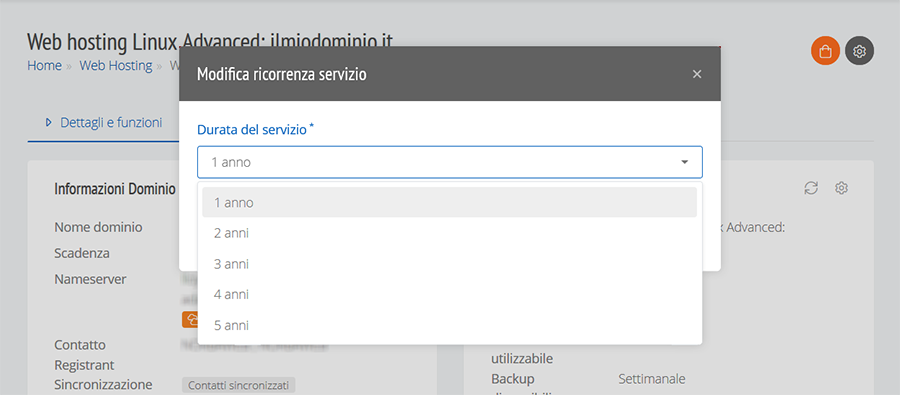Open Web Hosting breadcrumb link

click(116, 65)
